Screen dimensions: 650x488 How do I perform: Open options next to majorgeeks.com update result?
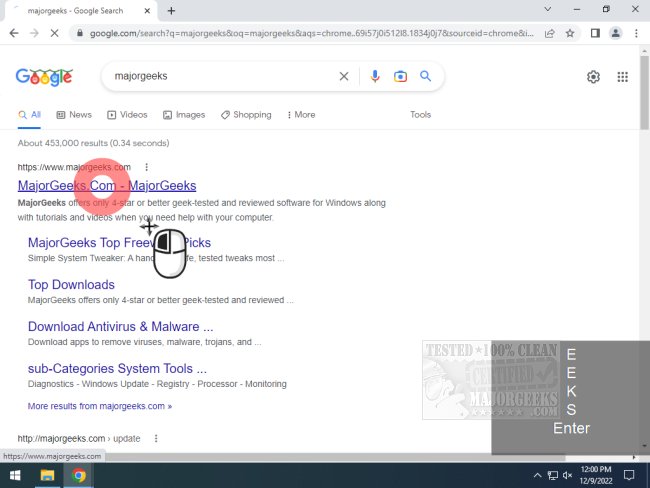point(156,438)
